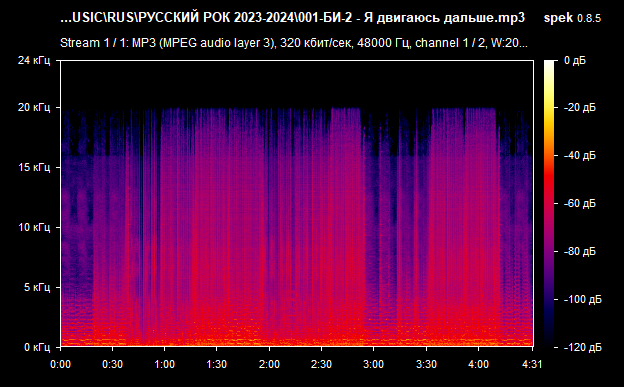Image resolution: width=624 pixels, height=387 pixels.
Task: Click inside the spectrogram plot area
Action: 297,204
